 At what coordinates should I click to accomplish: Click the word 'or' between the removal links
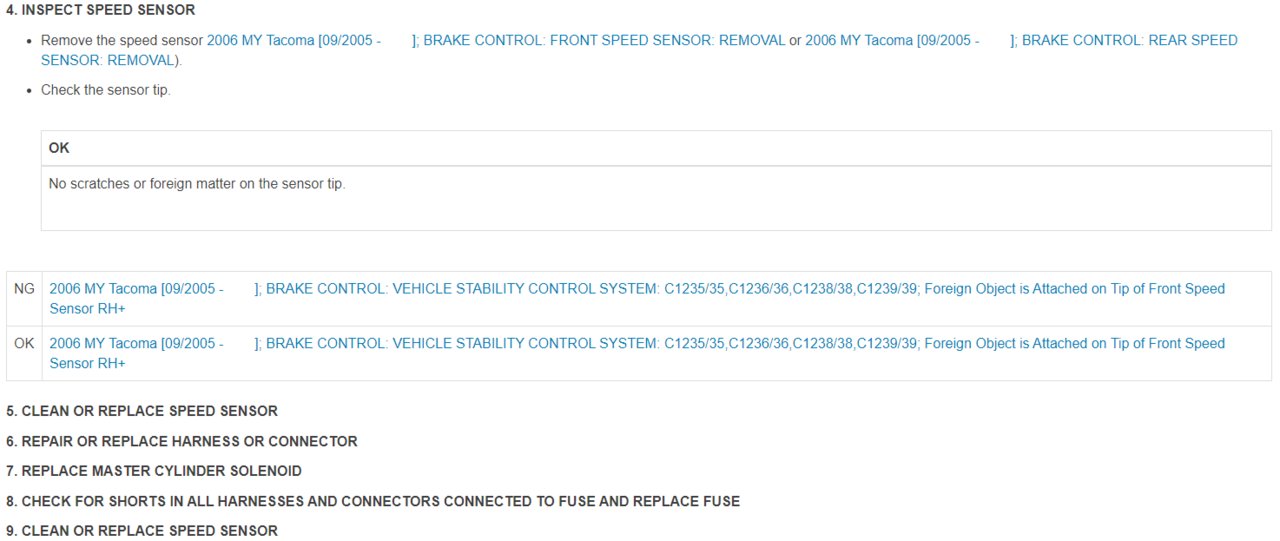795,41
